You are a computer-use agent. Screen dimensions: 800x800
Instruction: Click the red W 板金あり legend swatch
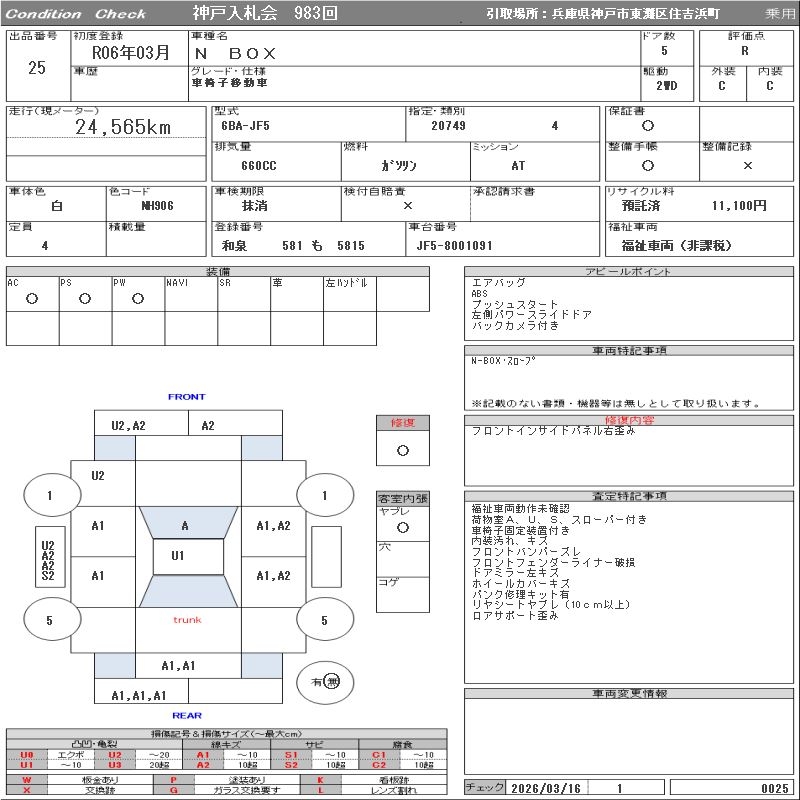(x=27, y=779)
